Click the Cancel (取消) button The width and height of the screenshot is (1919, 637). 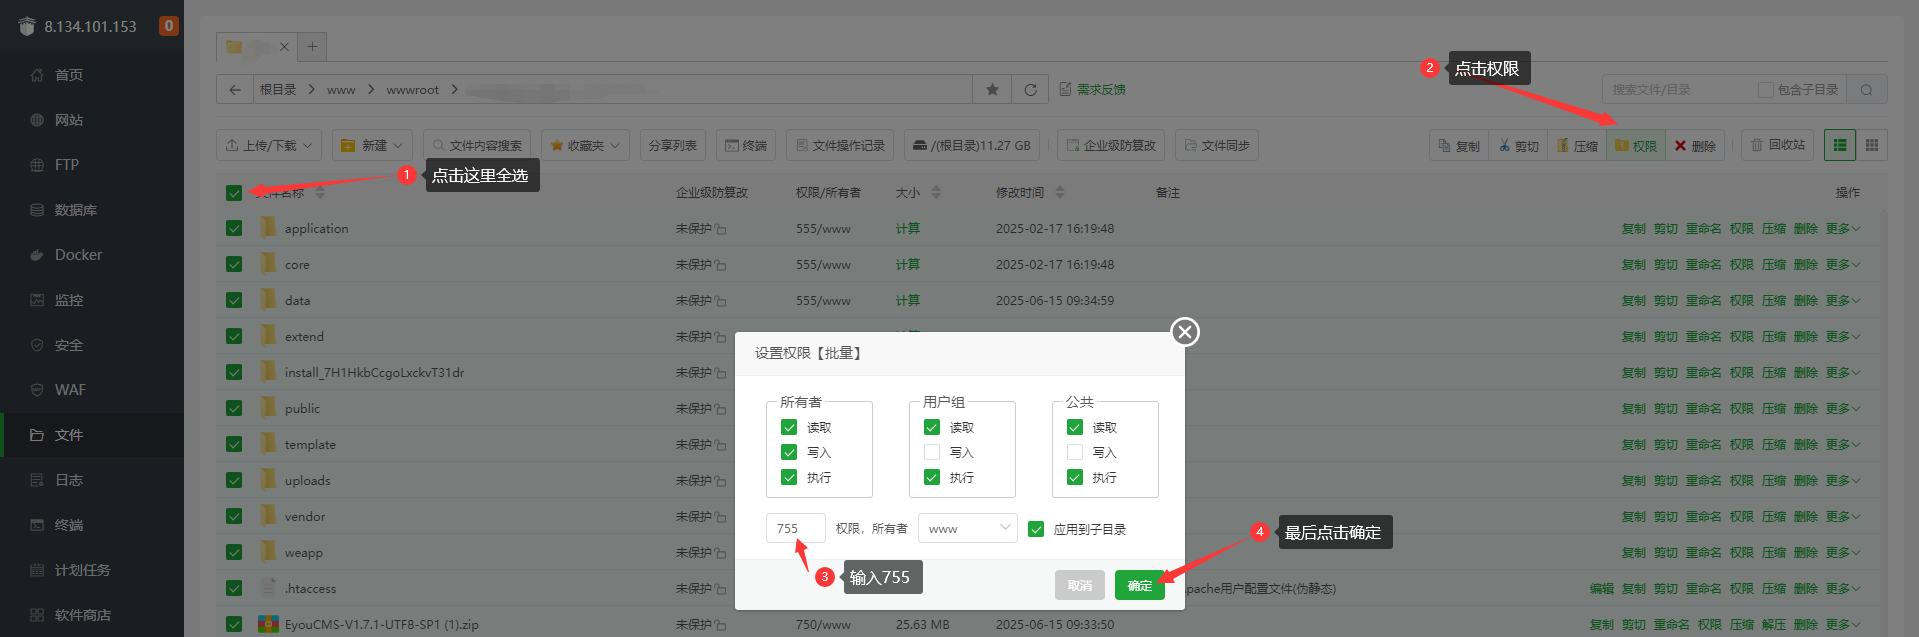point(1079,585)
